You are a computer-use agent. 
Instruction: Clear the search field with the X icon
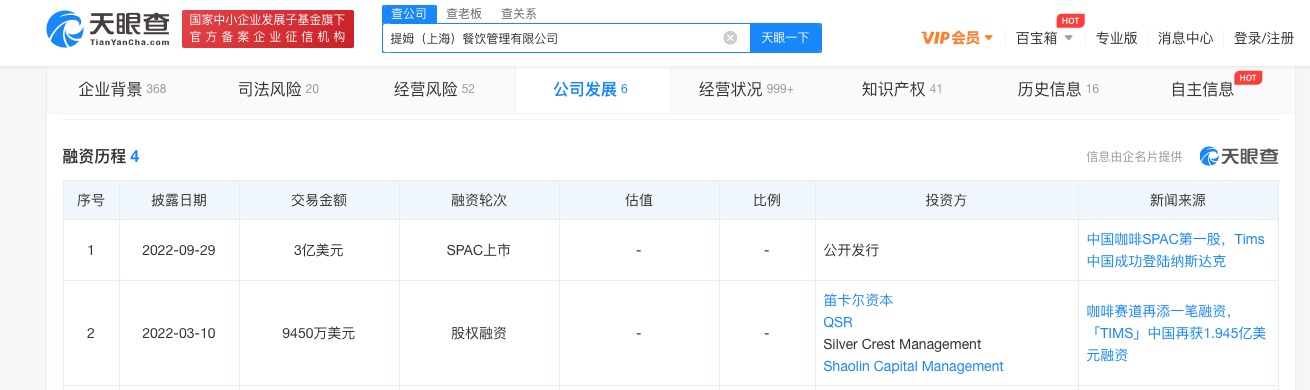click(x=730, y=38)
